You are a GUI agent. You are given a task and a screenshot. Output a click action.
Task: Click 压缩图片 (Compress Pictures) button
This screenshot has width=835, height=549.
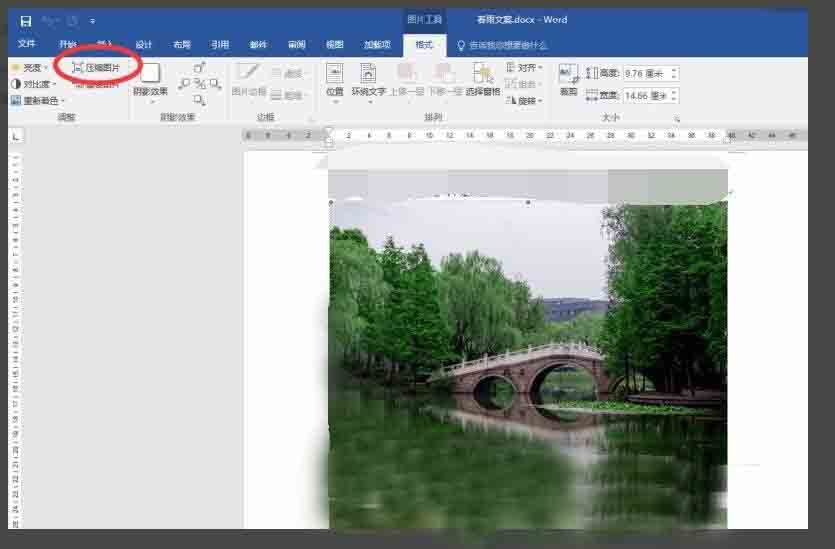coord(96,68)
